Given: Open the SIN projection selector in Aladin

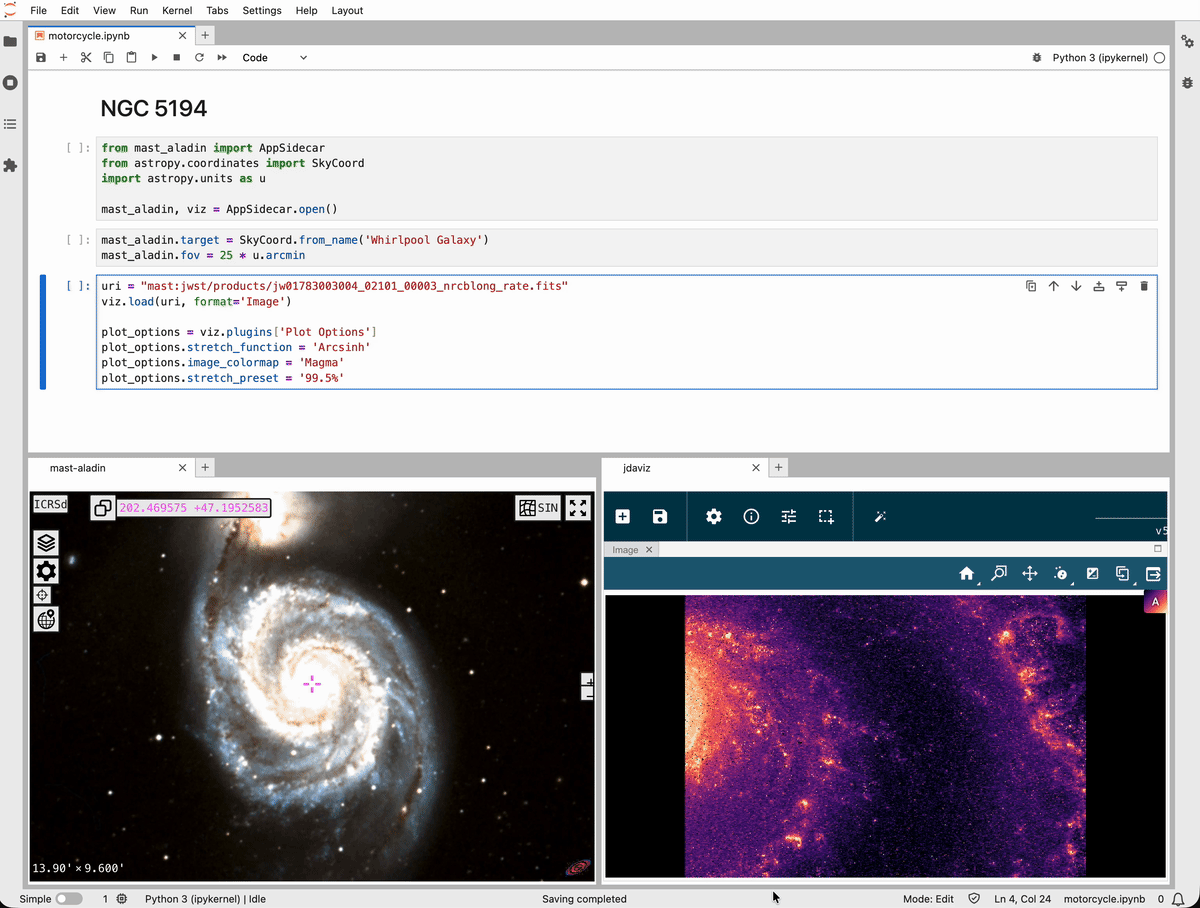Looking at the screenshot, I should click(538, 508).
